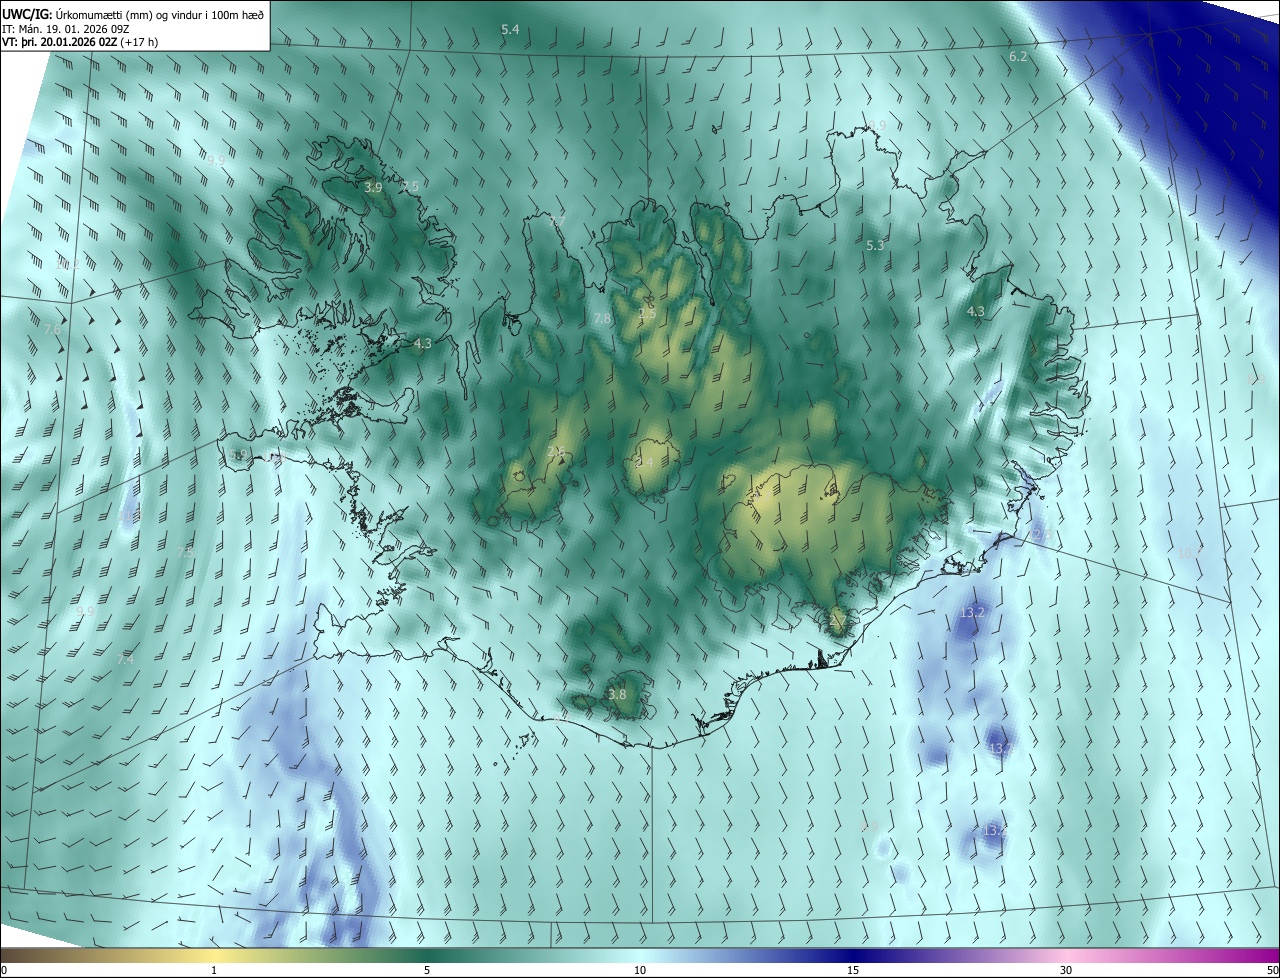1280x978 pixels.
Task: Click the 2.5 value label next to 7.8
Action: (x=647, y=314)
